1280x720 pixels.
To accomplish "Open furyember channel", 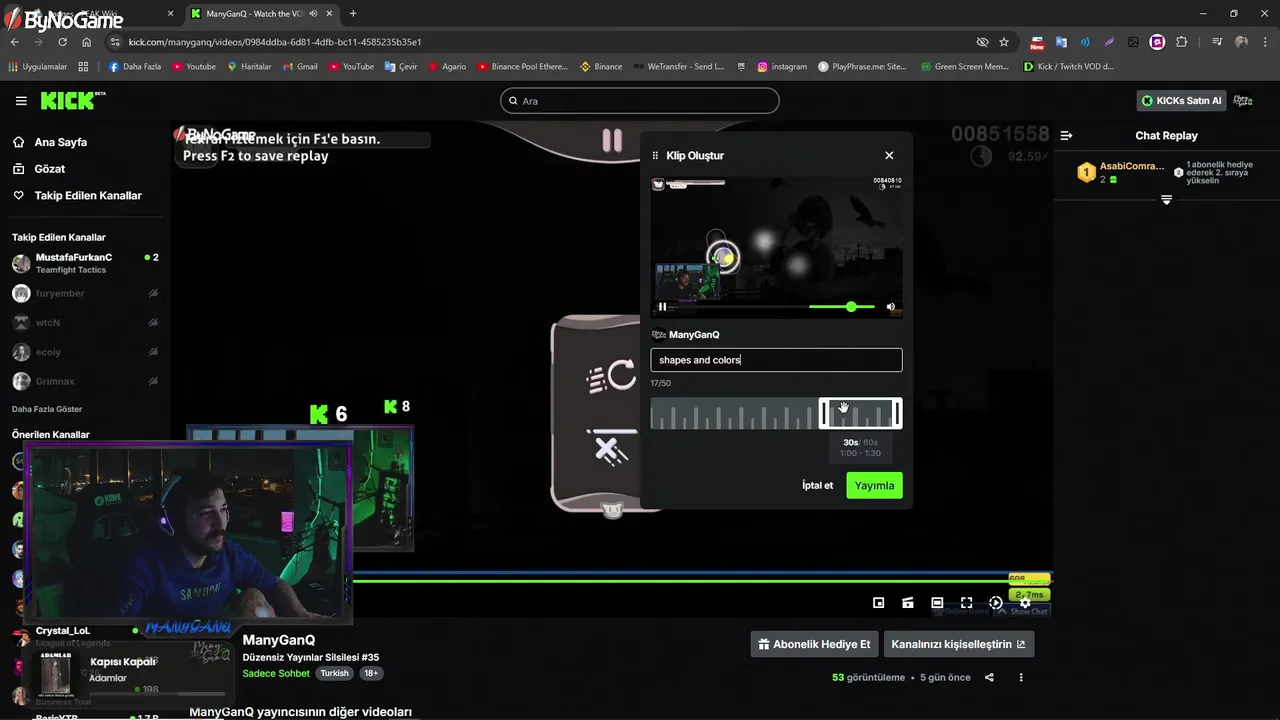I will (85, 293).
